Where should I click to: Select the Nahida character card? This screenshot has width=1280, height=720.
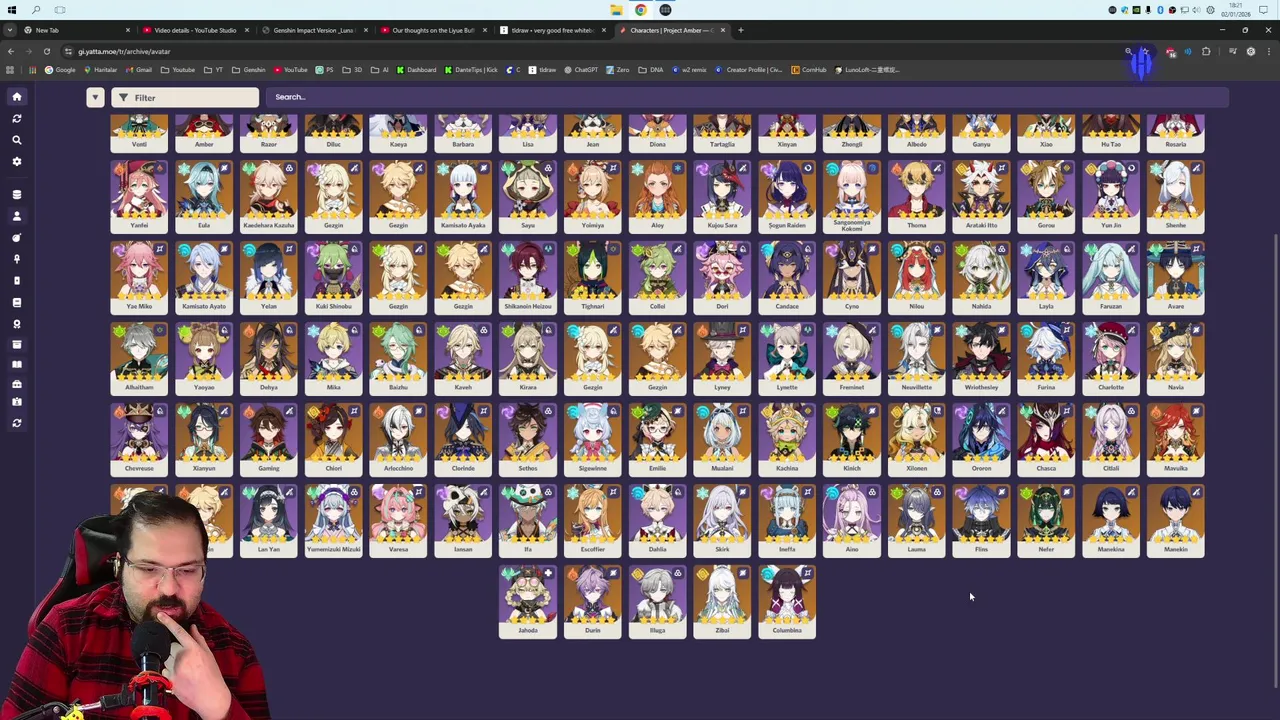pyautogui.click(x=981, y=277)
